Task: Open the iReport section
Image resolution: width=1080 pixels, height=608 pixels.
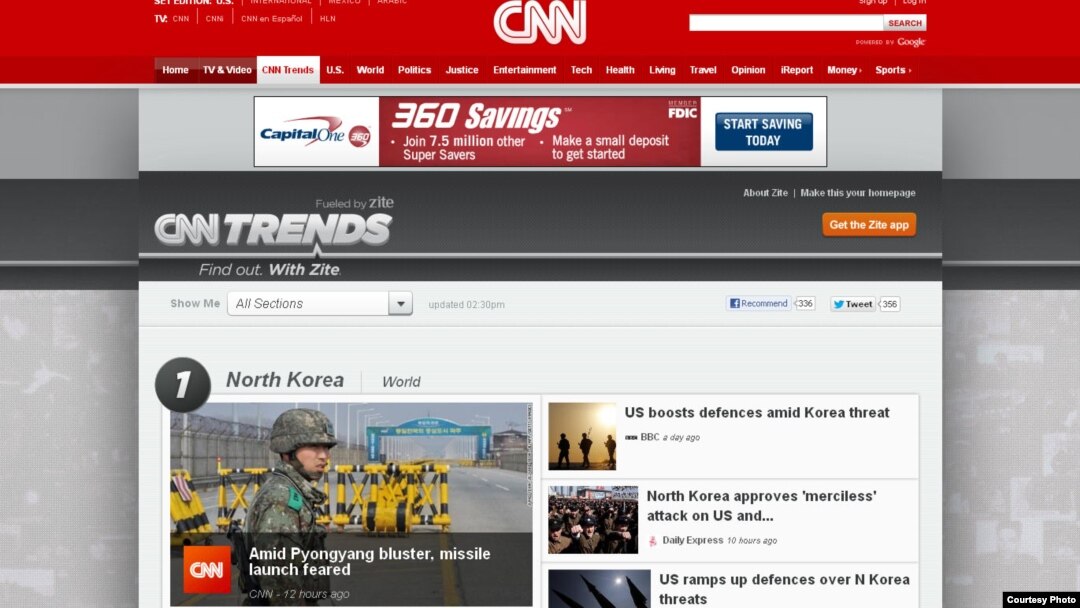Action: 796,70
